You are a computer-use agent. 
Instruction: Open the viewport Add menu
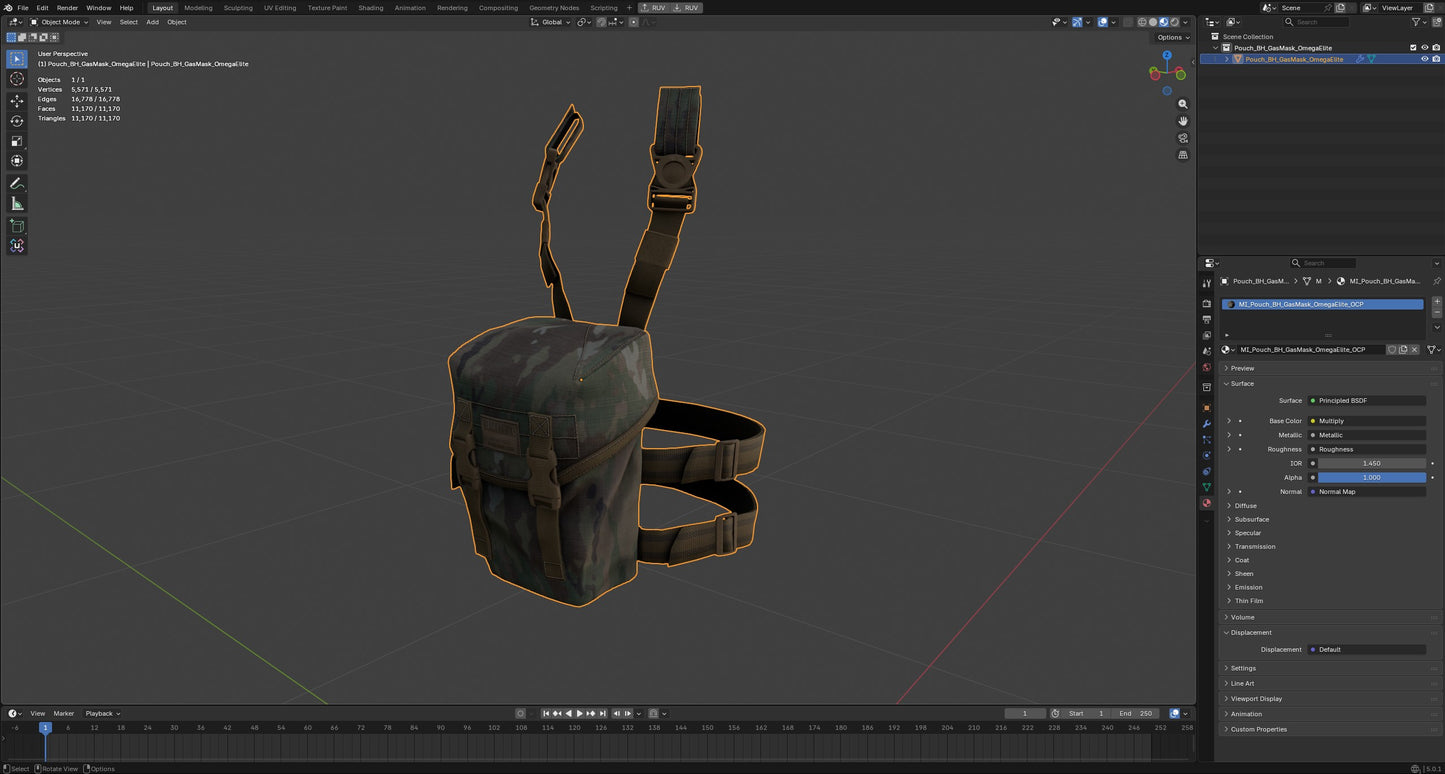click(152, 22)
